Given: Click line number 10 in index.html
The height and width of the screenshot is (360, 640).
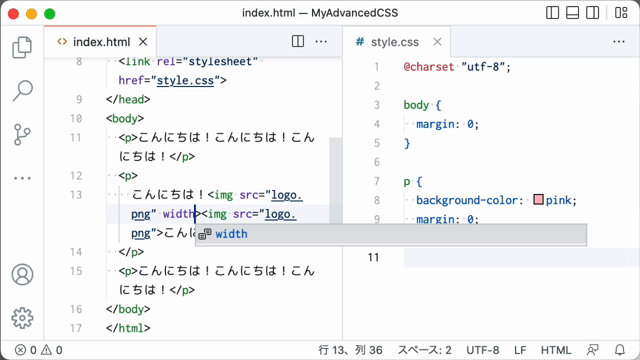Looking at the screenshot, I should (76, 118).
